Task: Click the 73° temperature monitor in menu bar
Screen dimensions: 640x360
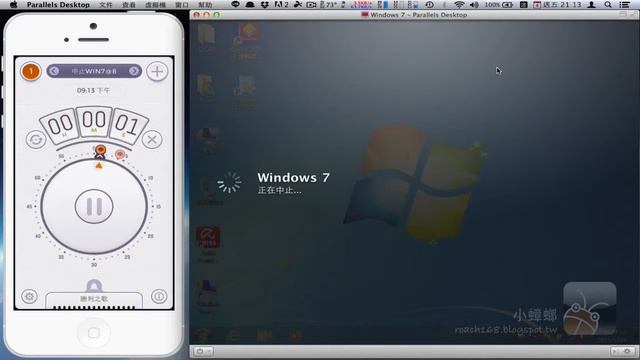Action: (x=329, y=5)
